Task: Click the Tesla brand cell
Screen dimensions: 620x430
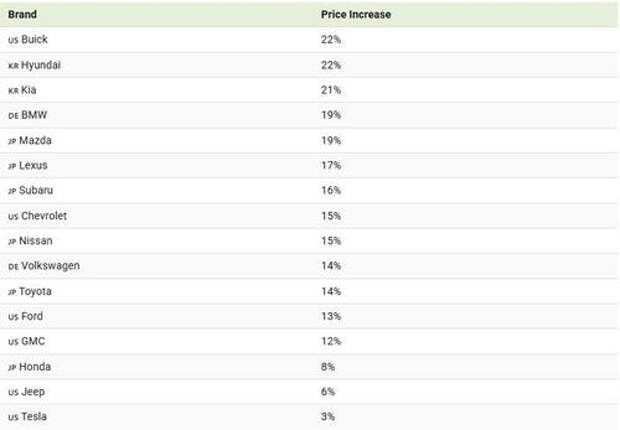Action: pos(33,417)
